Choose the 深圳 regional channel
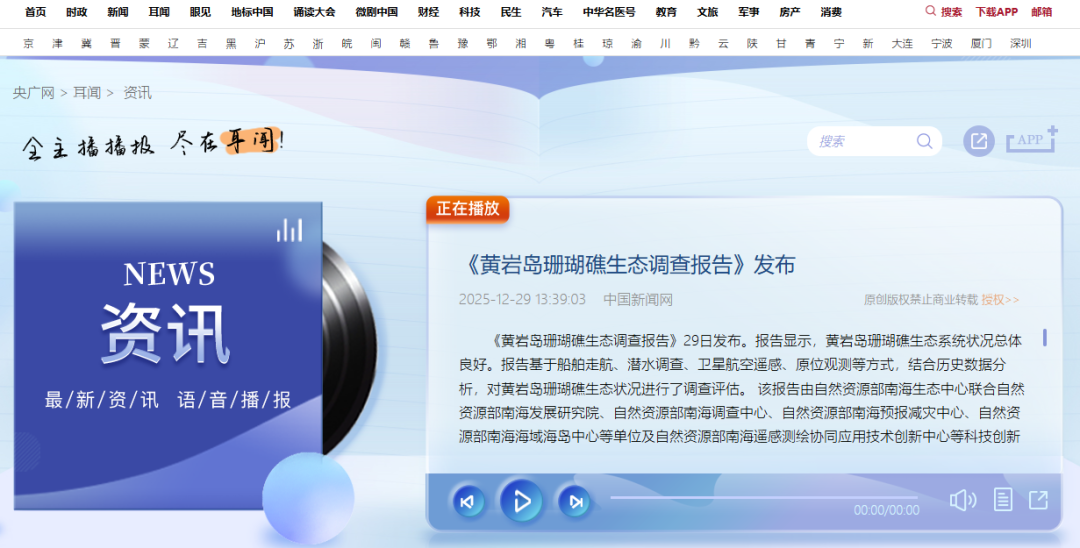 pos(1020,44)
